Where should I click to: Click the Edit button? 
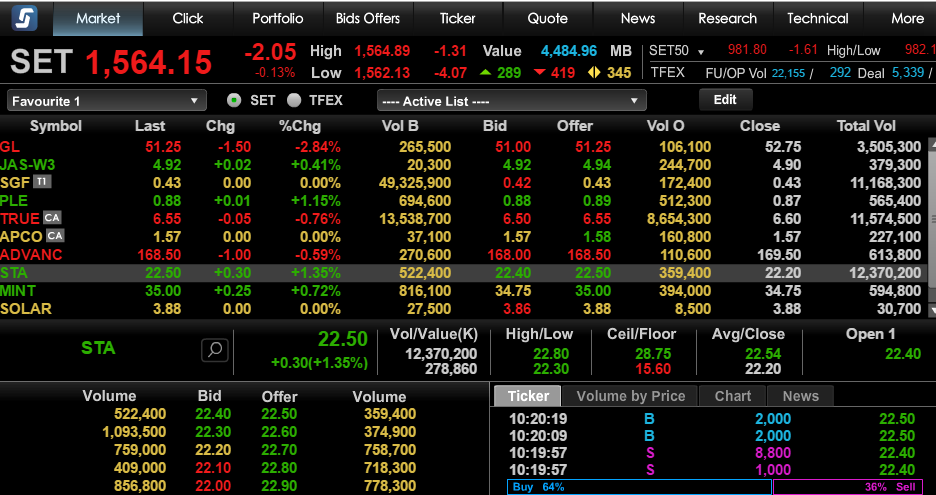pos(725,100)
